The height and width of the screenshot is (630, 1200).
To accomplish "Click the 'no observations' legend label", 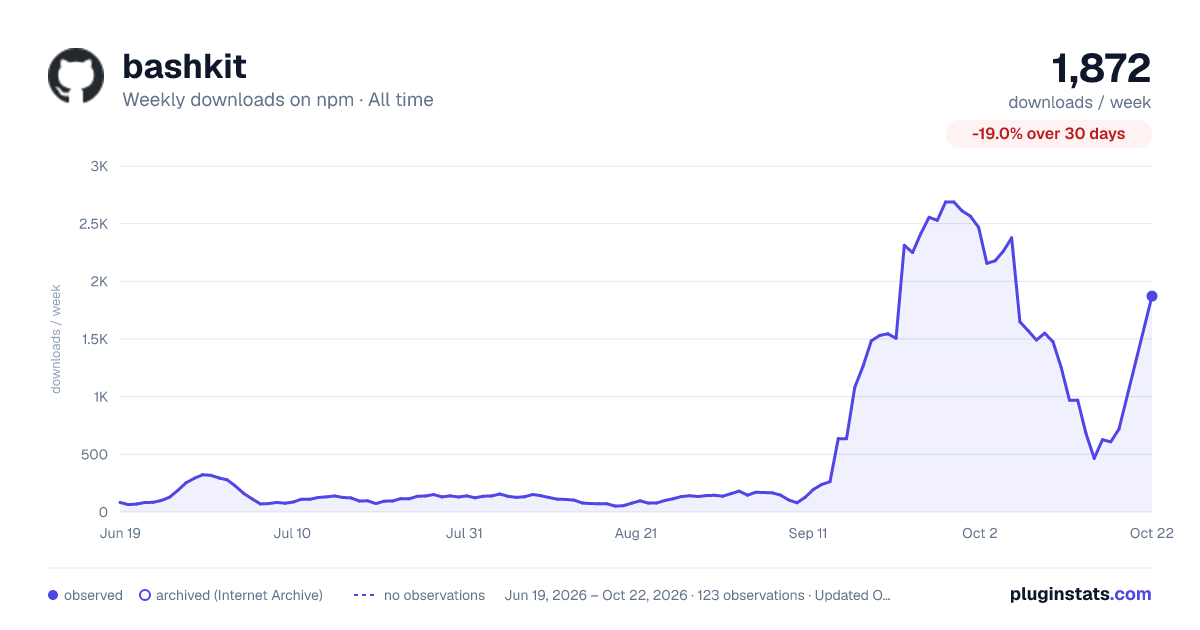I will [434, 595].
